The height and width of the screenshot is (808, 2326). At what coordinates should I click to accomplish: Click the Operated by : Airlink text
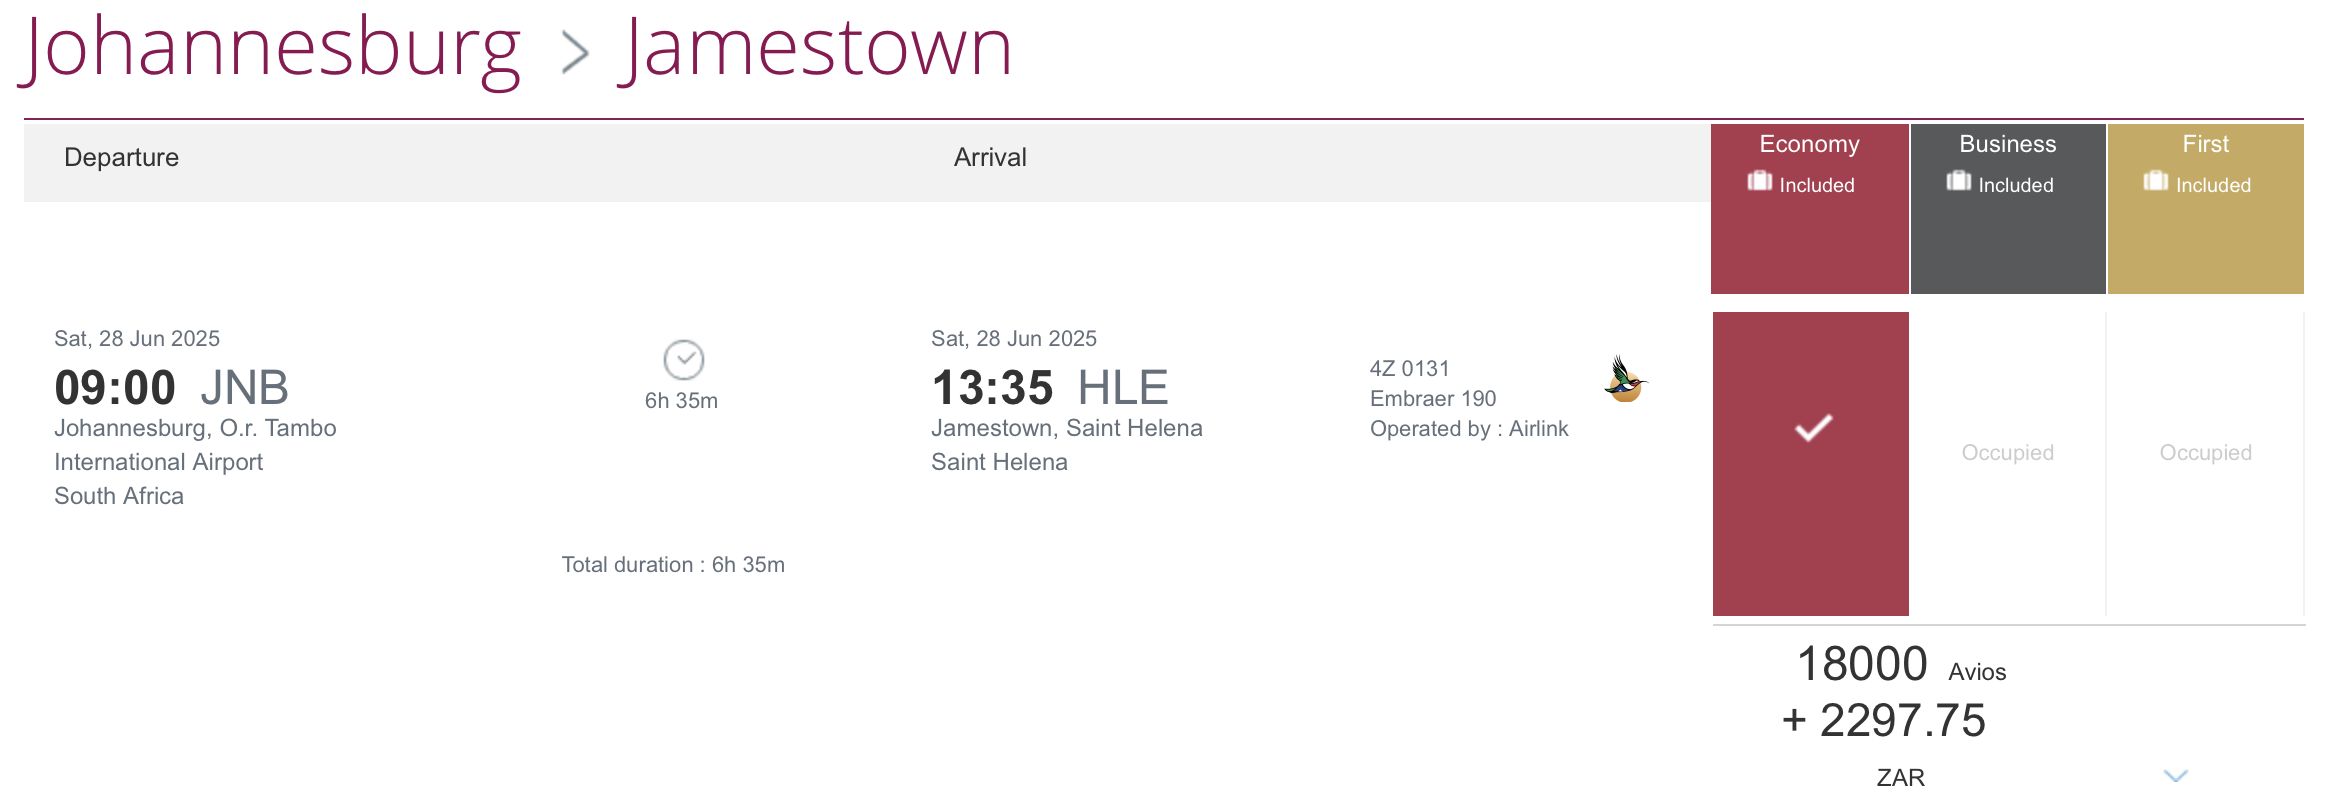1469,429
